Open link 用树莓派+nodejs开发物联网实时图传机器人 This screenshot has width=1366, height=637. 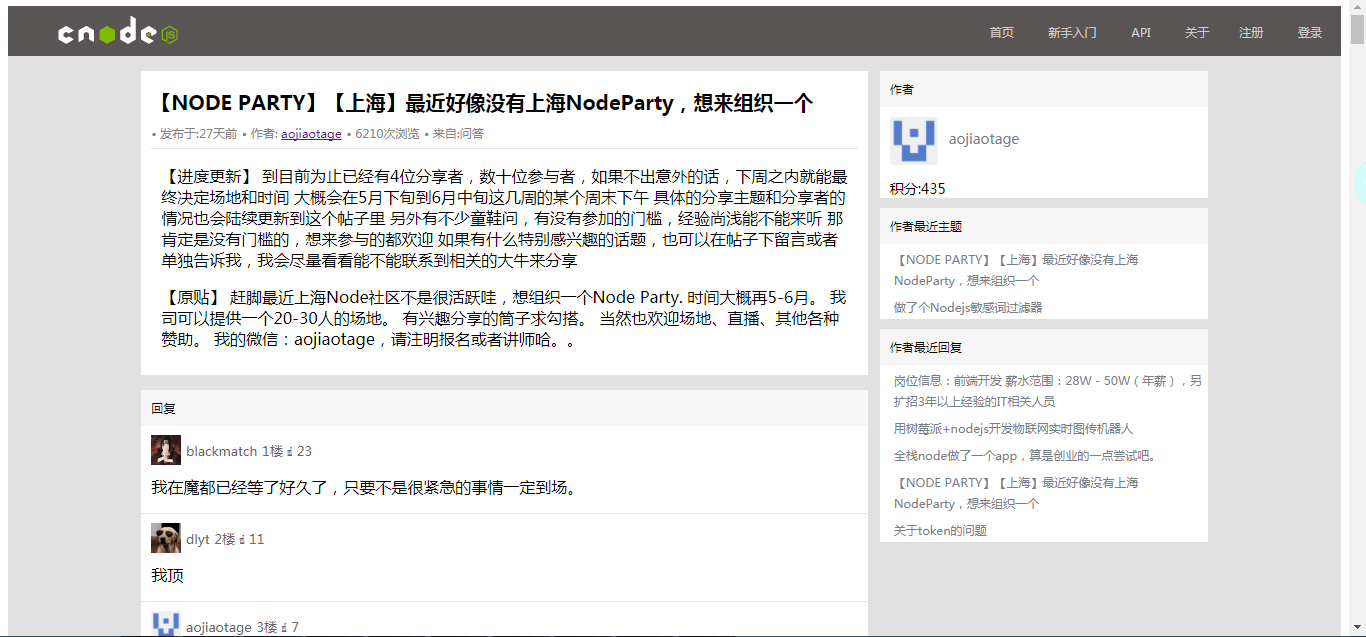tap(1013, 428)
